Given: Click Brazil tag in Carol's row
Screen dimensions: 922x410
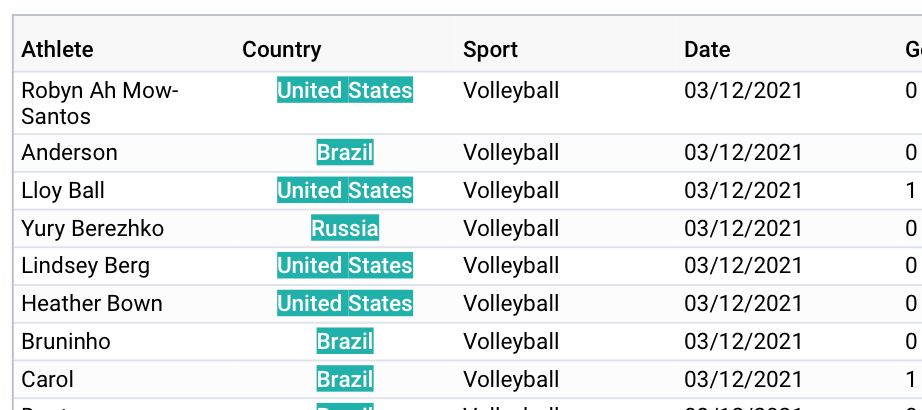Looking at the screenshot, I should coord(345,379).
